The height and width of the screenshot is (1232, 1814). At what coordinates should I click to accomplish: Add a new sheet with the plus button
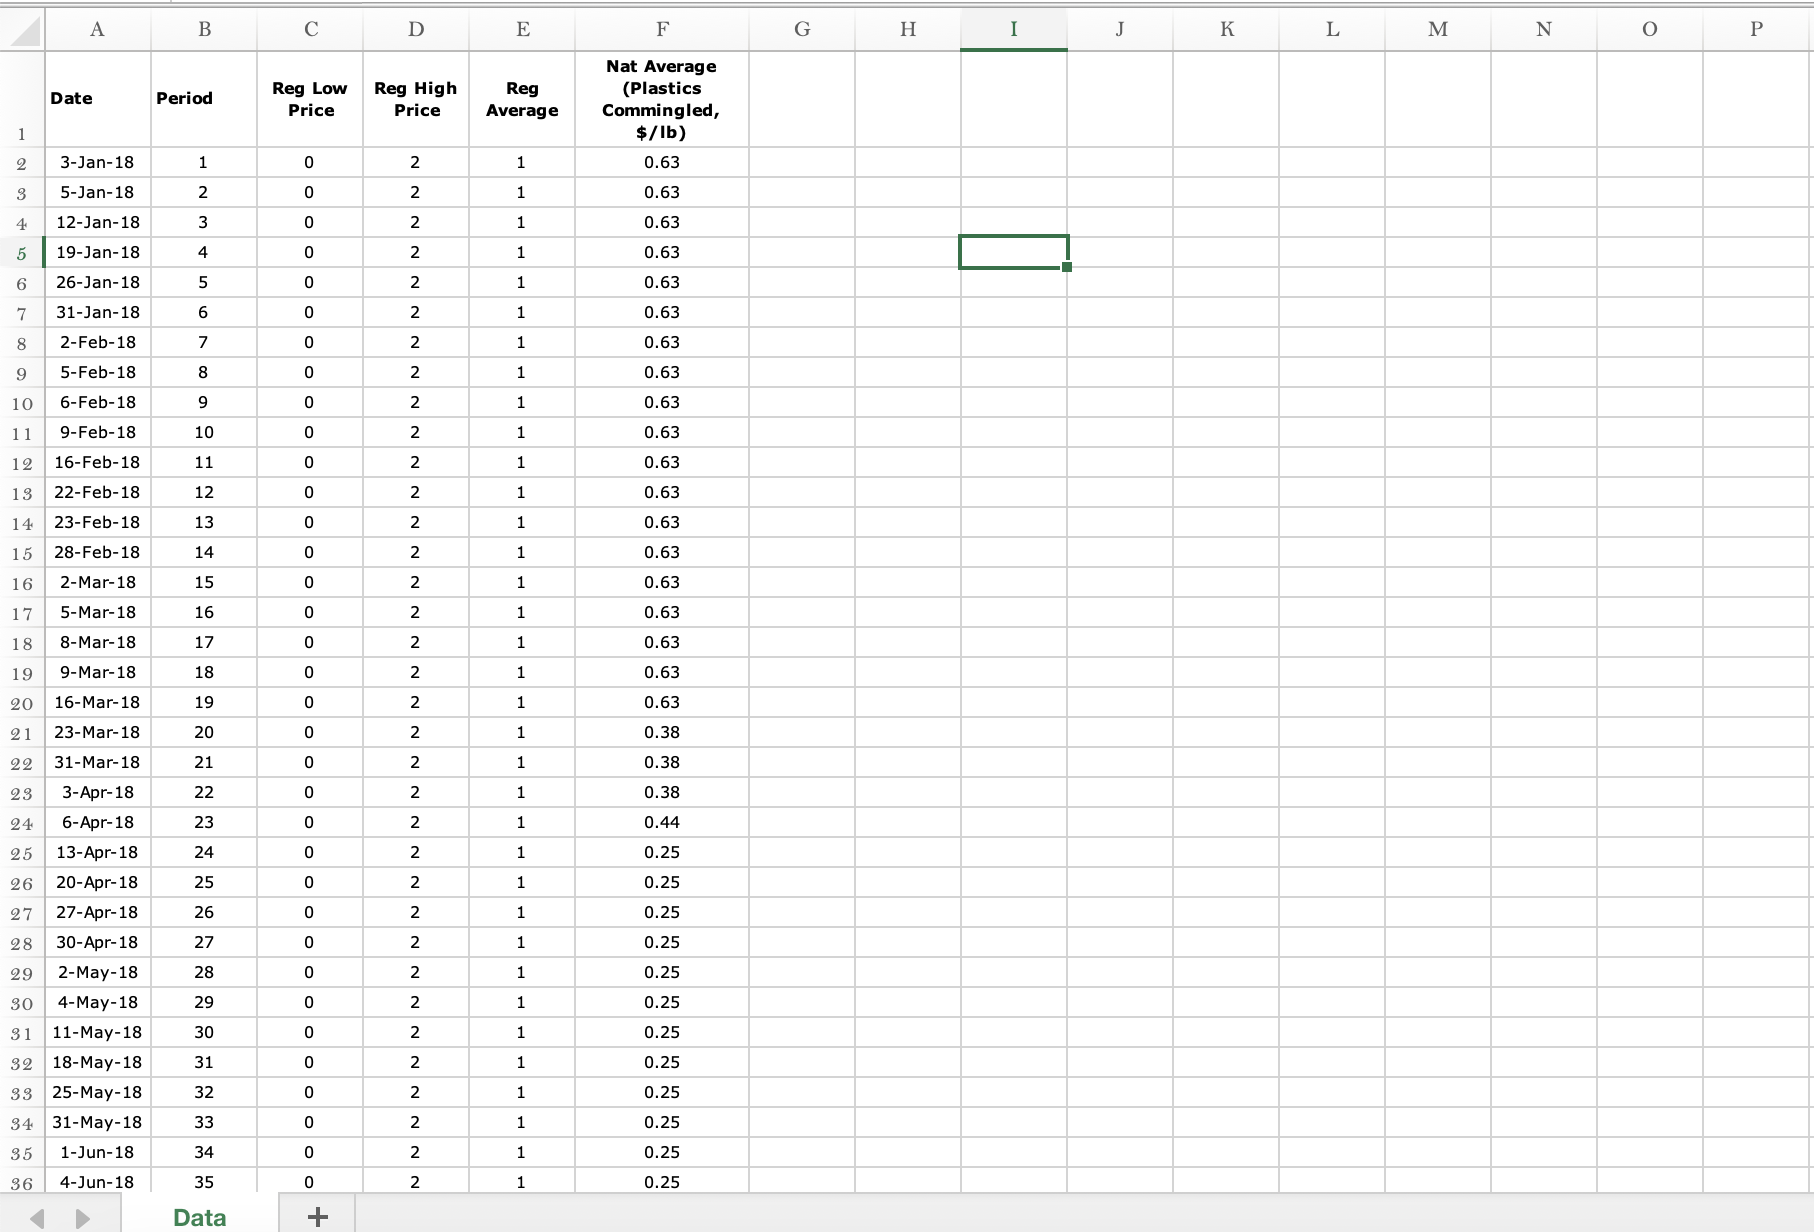tap(318, 1216)
